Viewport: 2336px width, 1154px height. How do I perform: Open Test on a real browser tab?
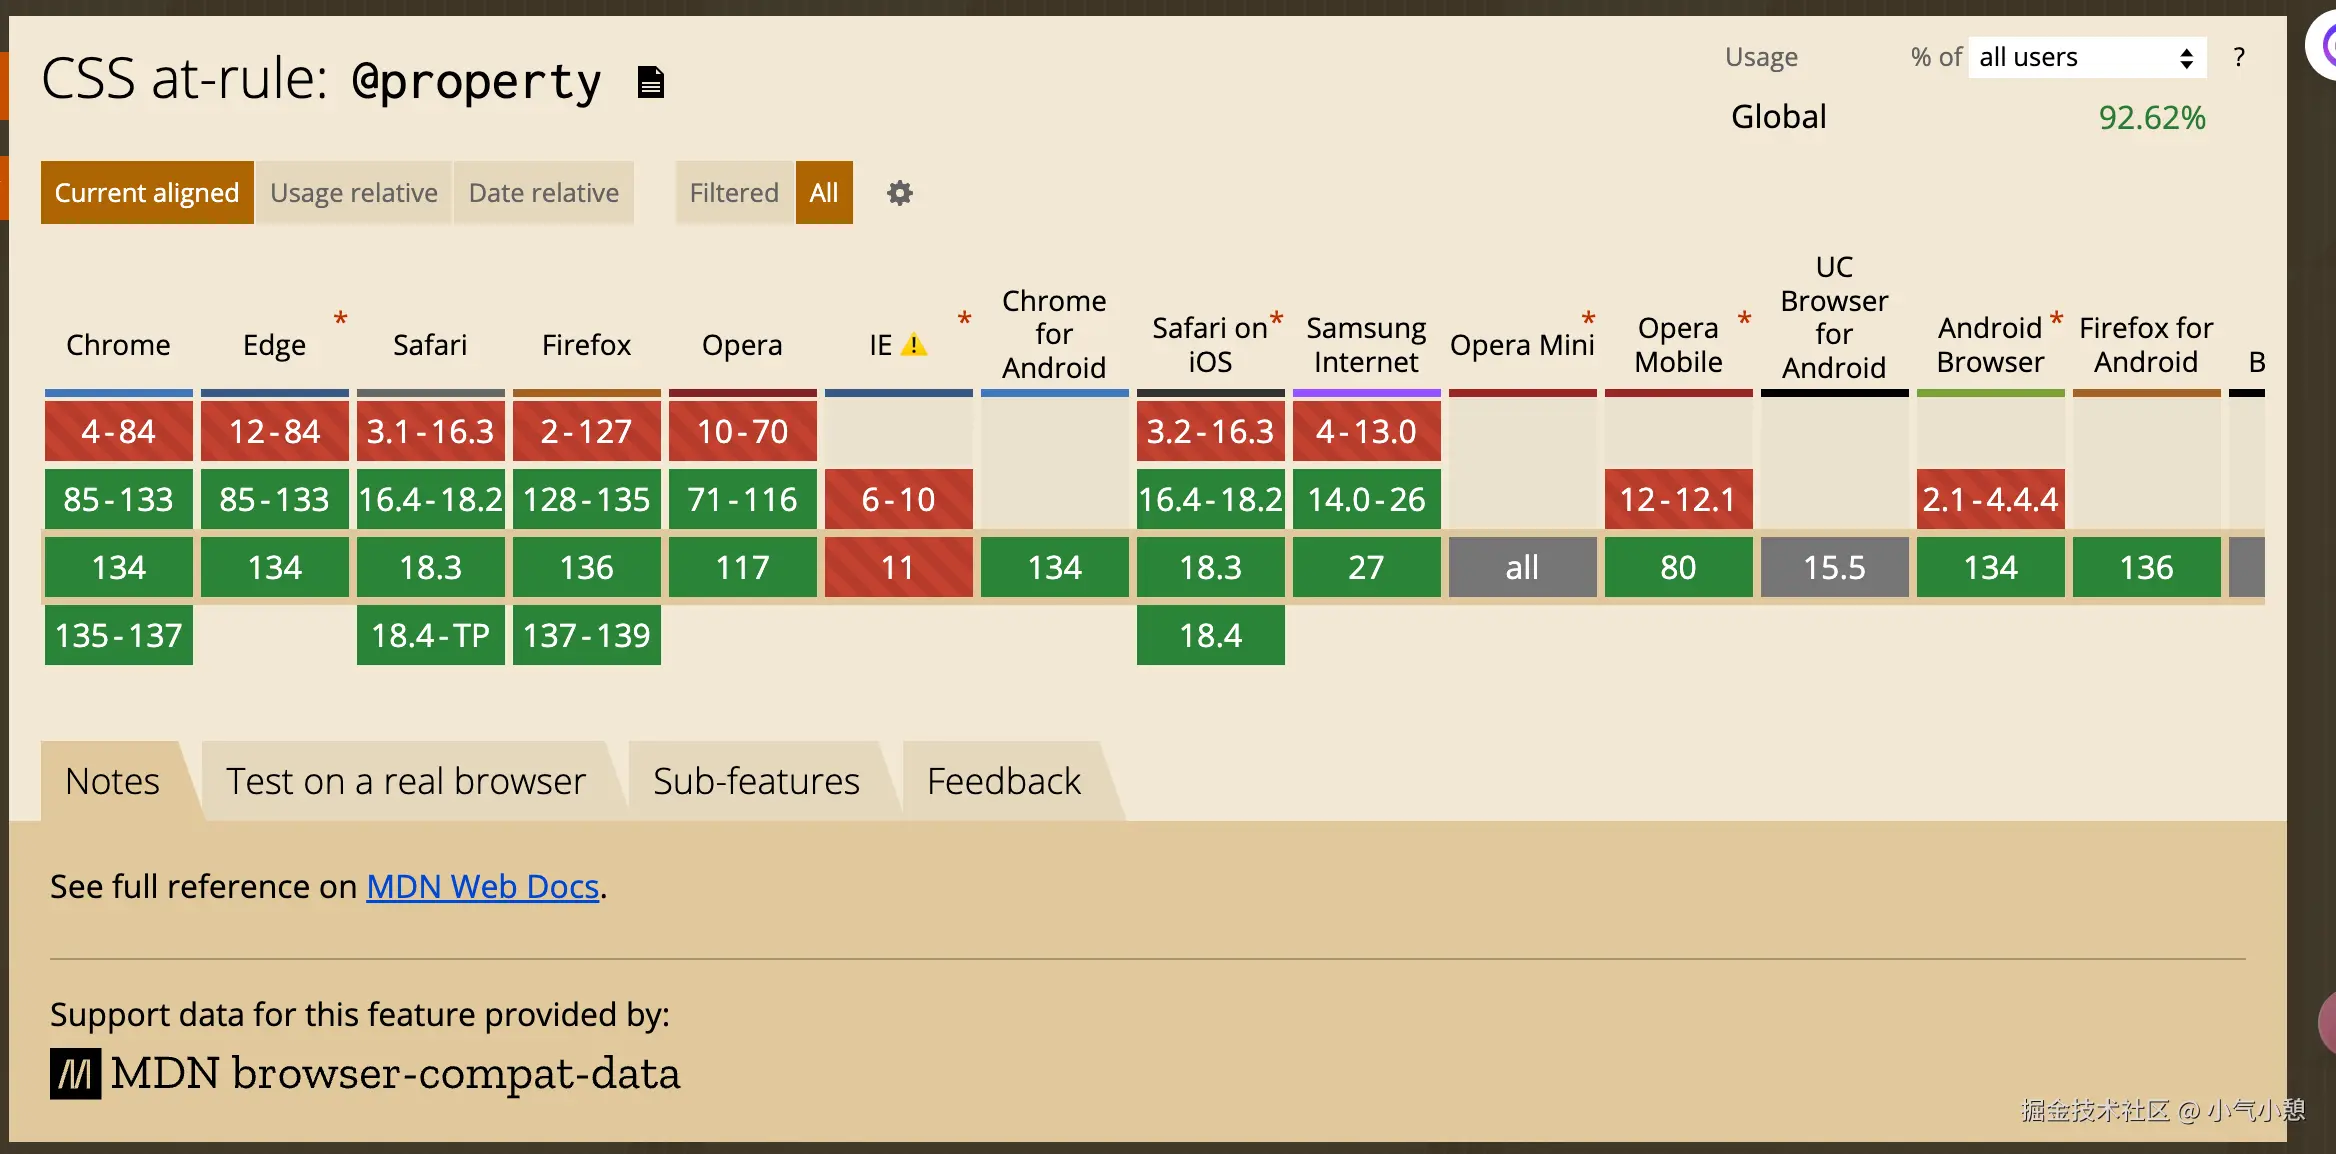405,781
